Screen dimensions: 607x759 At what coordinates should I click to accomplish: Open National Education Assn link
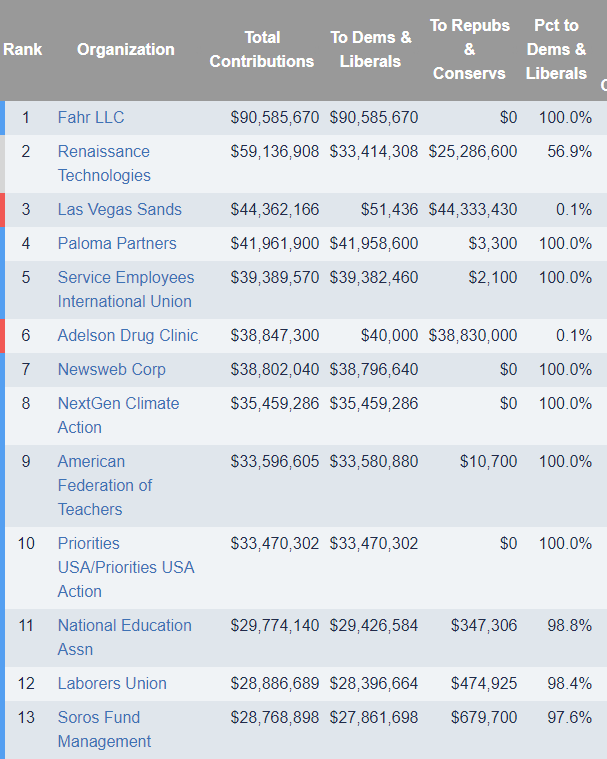pos(124,637)
